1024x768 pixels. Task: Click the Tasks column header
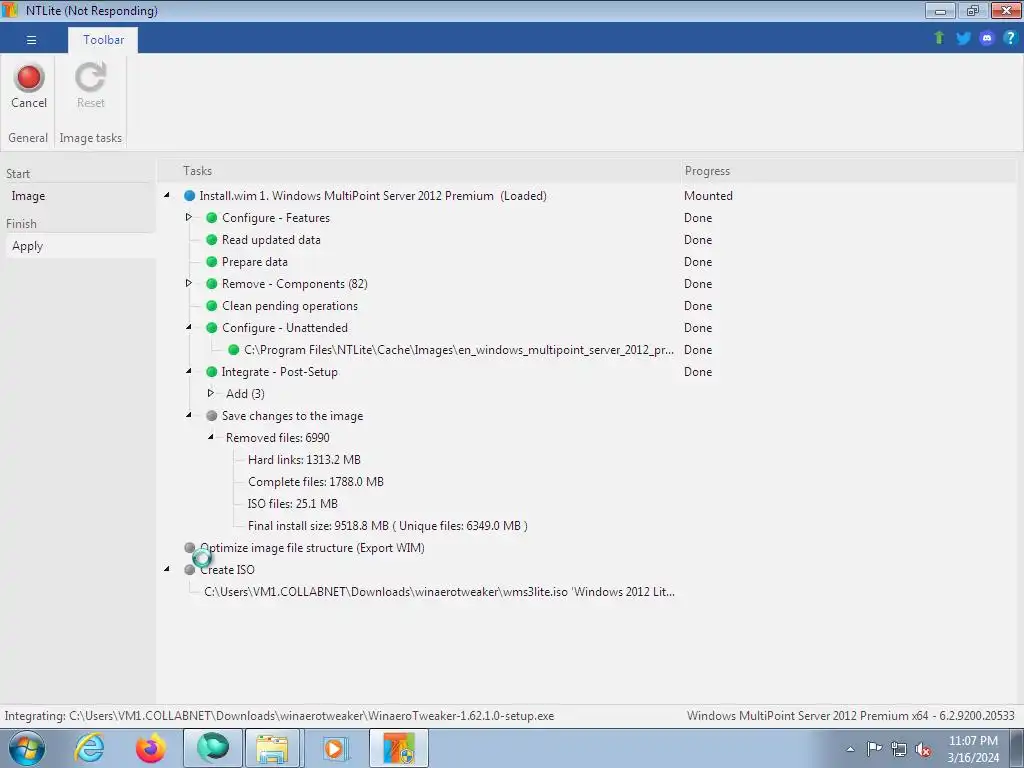(x=197, y=170)
